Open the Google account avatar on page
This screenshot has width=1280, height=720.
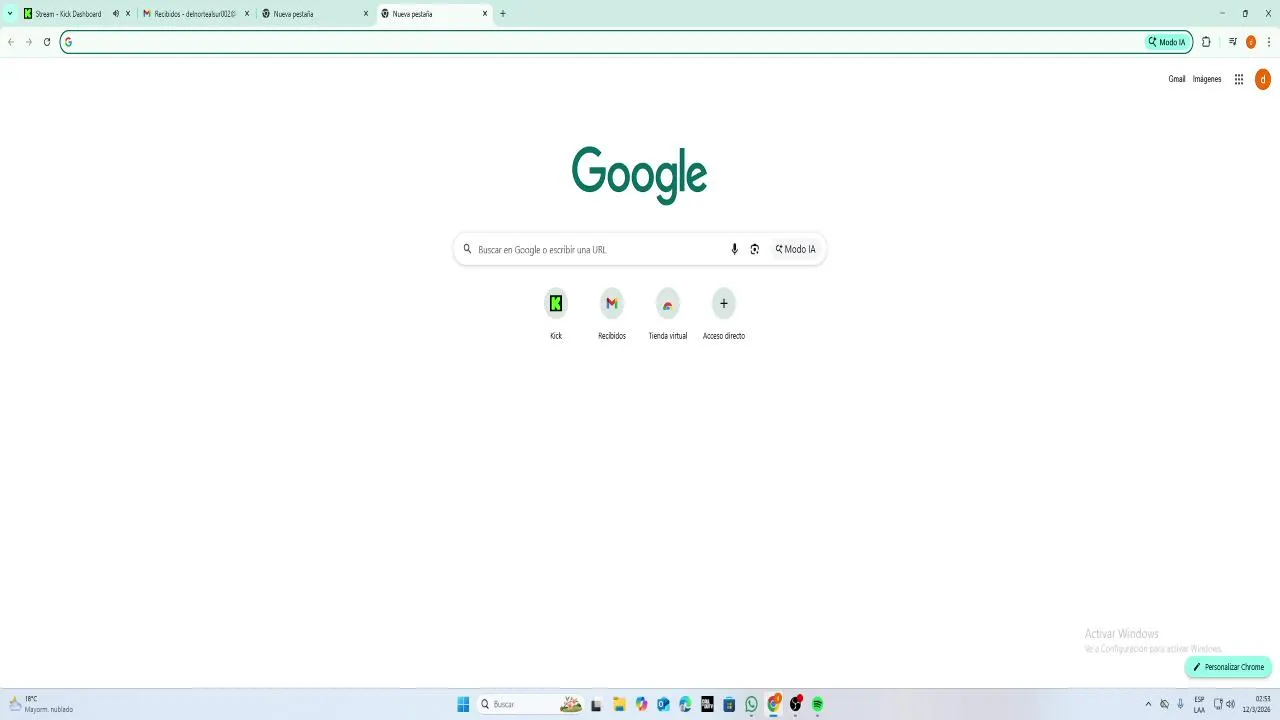point(1262,79)
